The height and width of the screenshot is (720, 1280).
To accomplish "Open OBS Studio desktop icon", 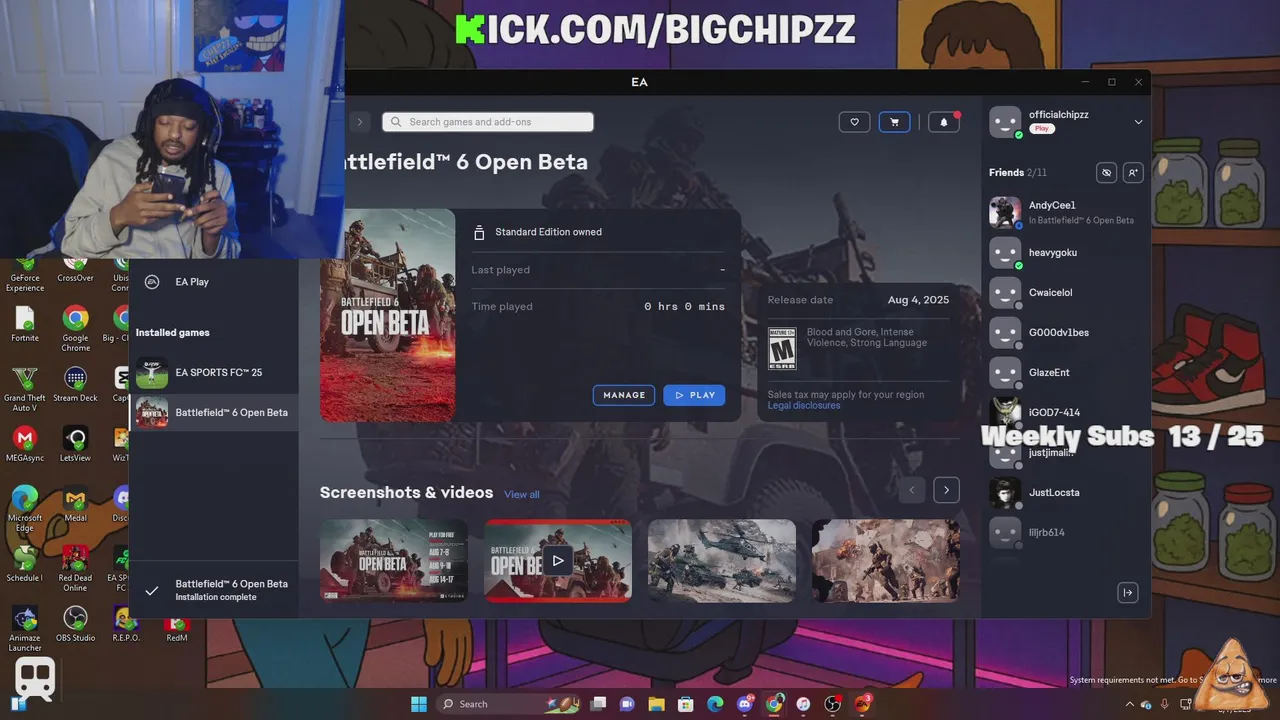I will click(75, 624).
